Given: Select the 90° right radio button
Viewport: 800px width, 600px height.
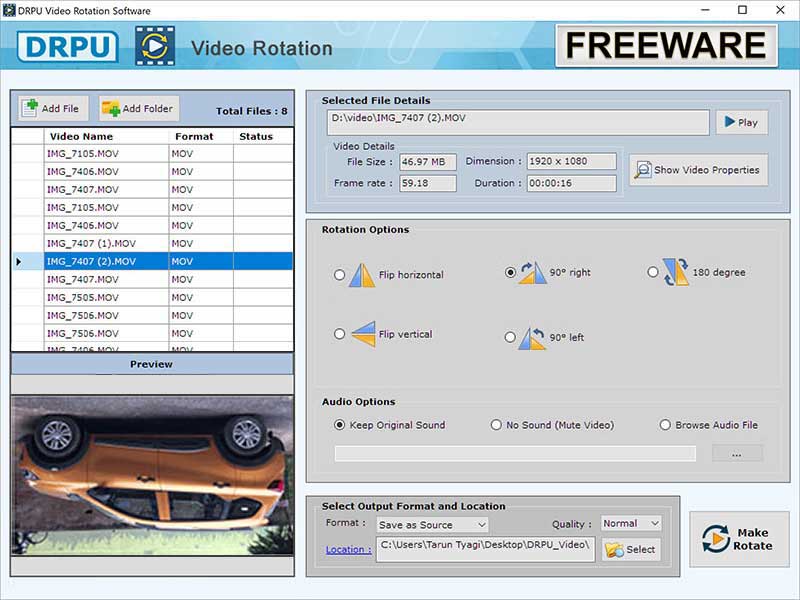Looking at the screenshot, I should 510,272.
